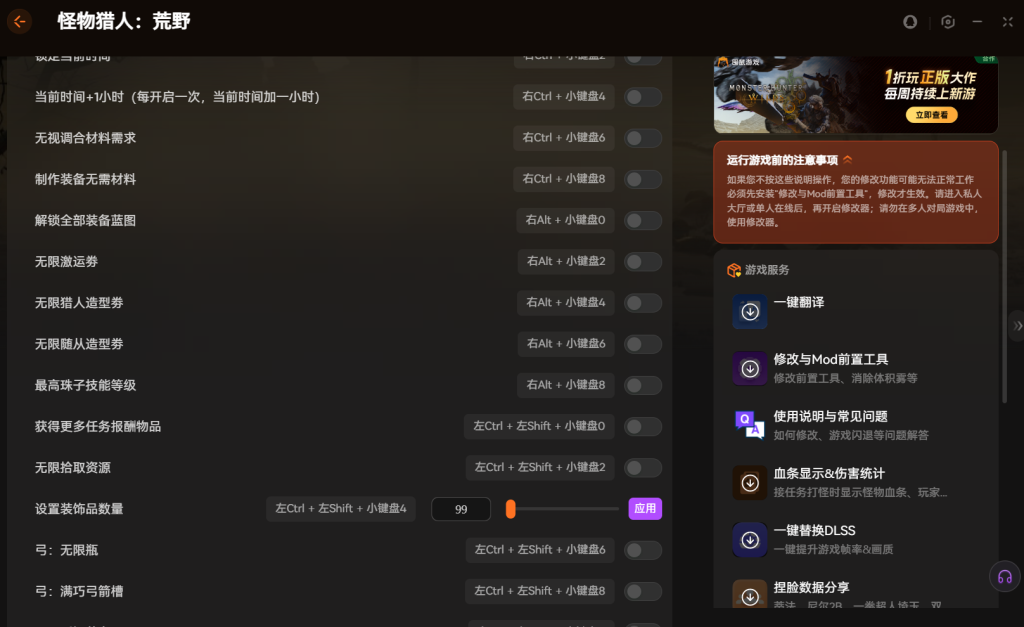The image size is (1024, 627).
Task: Download the 一键翻译 translation service
Action: (750, 311)
